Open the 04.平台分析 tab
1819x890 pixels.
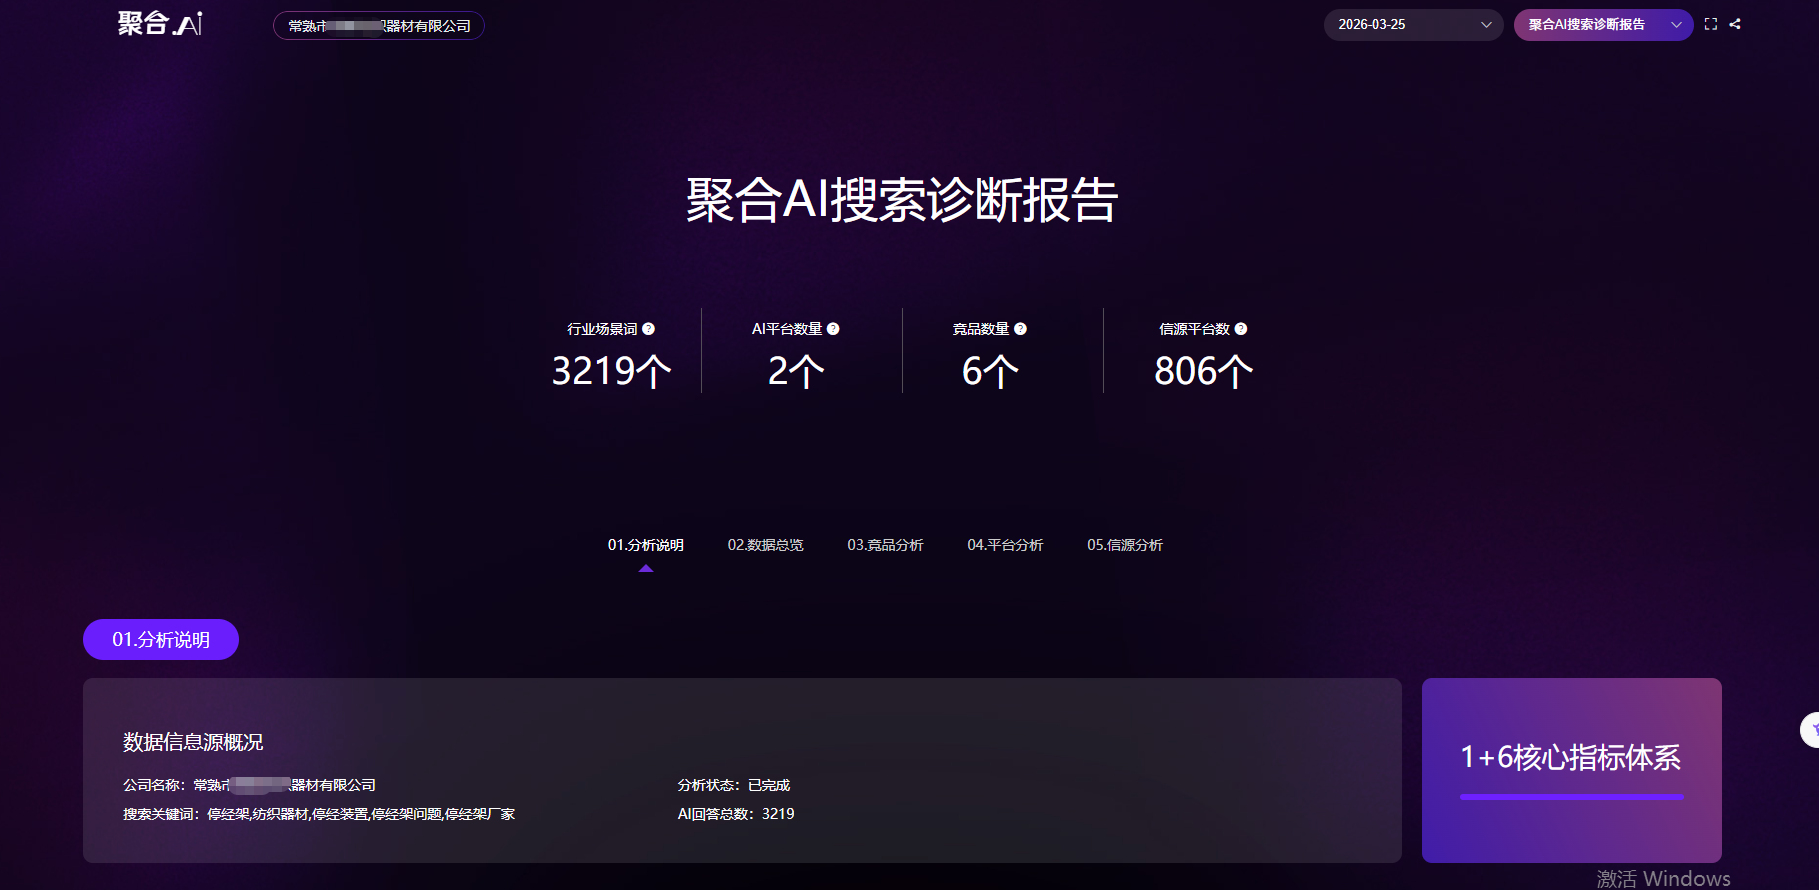point(1005,545)
